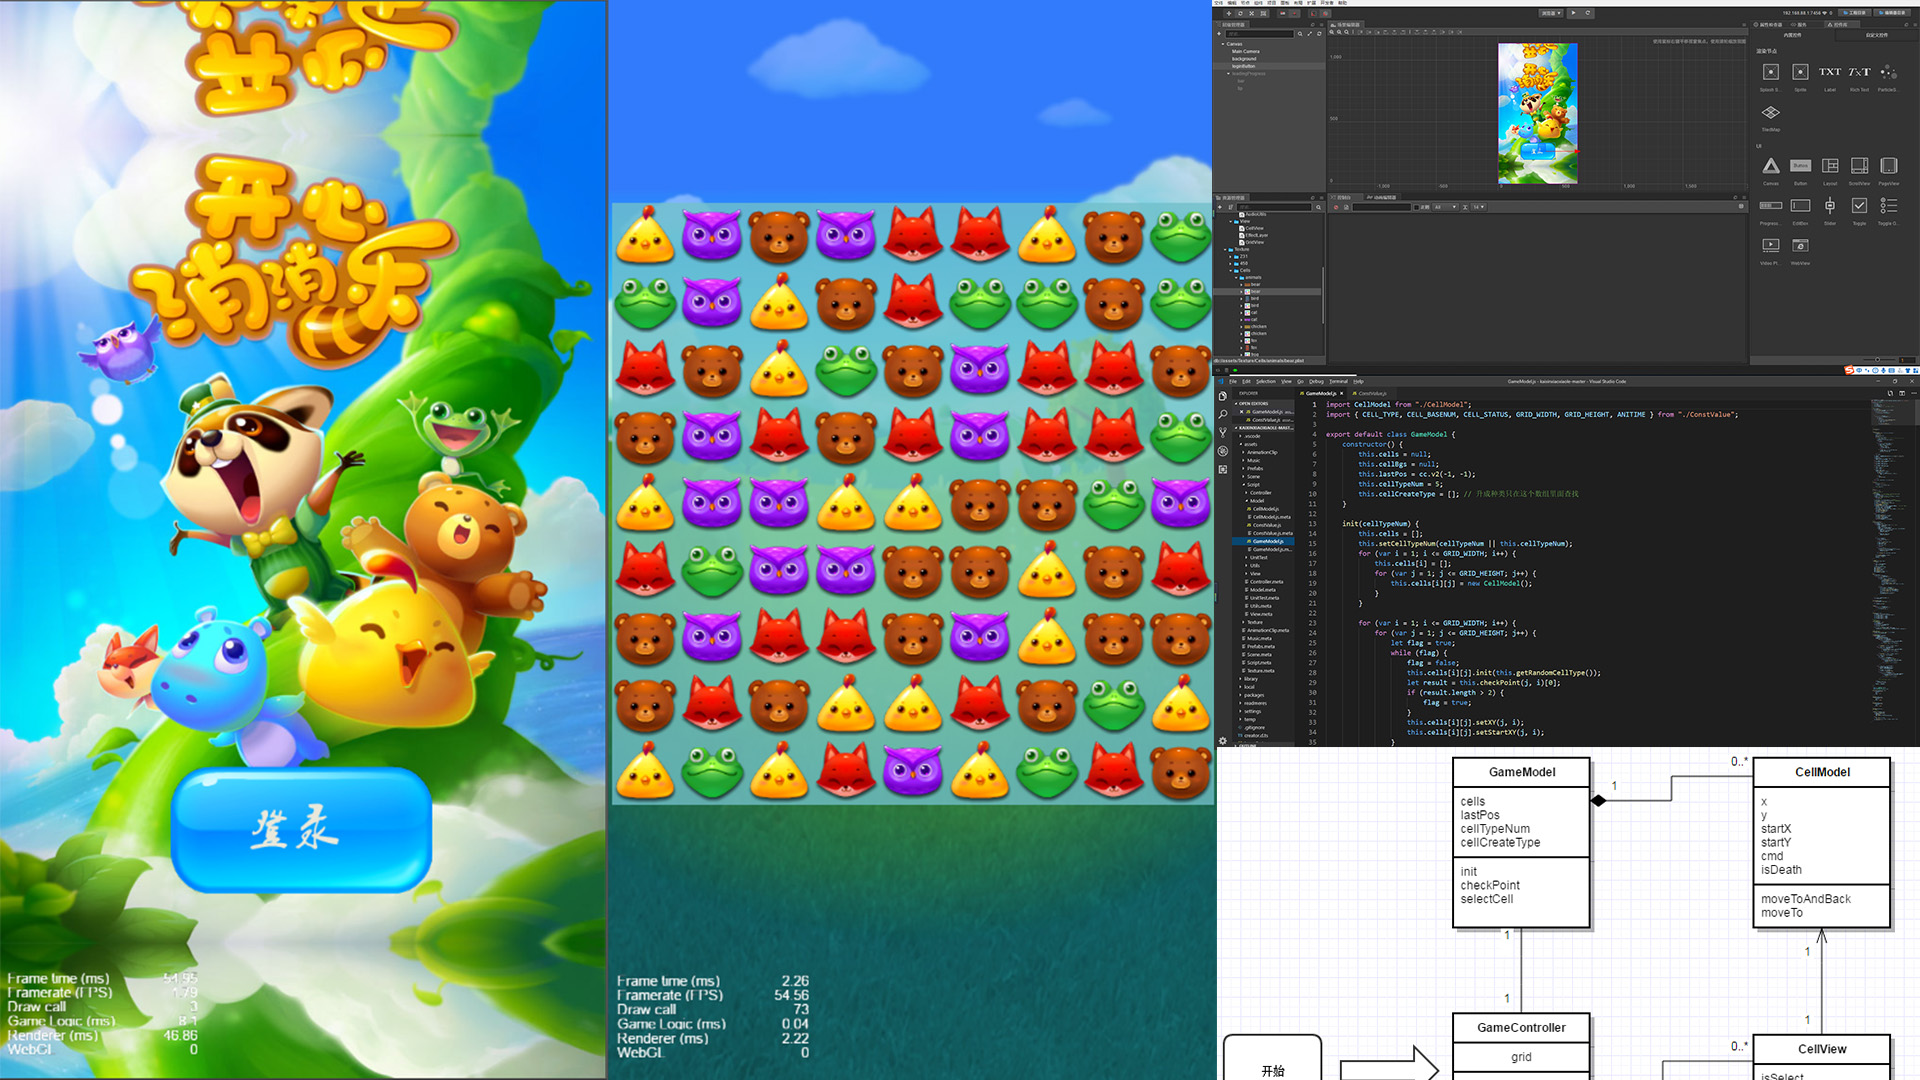Image resolution: width=1920 pixels, height=1080 pixels.
Task: Select the CellModel class box in UML diagram
Action: click(1822, 843)
